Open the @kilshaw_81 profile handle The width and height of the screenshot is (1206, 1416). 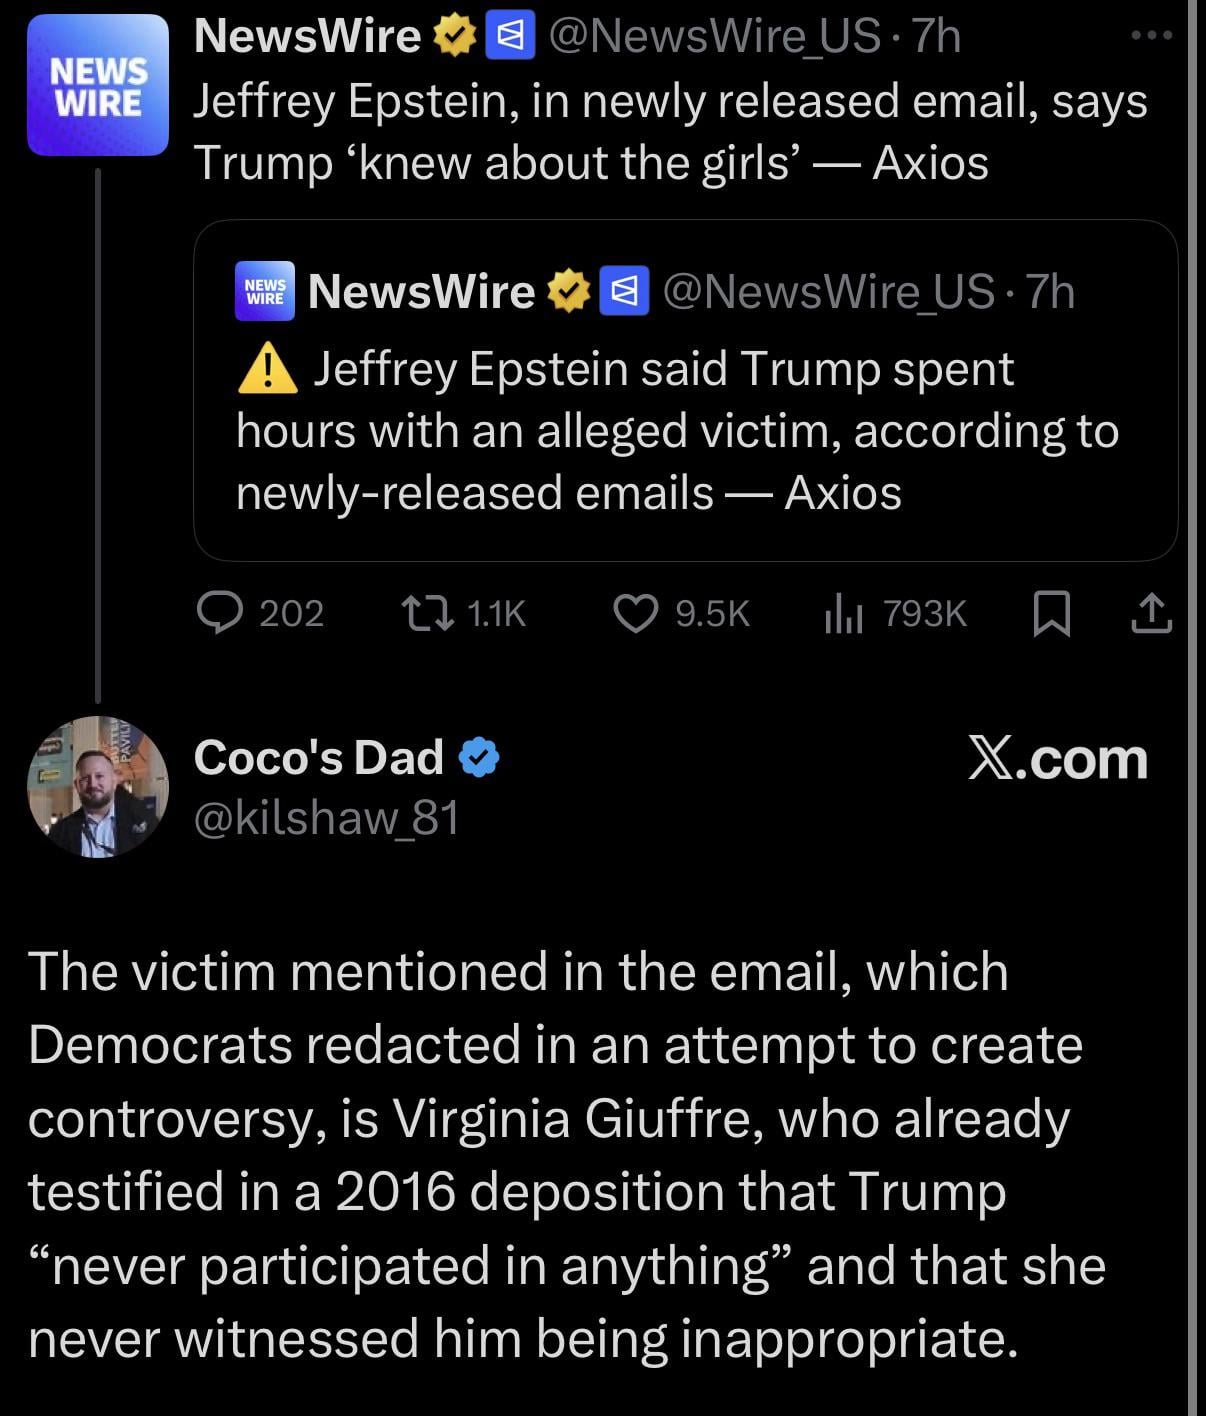point(327,818)
